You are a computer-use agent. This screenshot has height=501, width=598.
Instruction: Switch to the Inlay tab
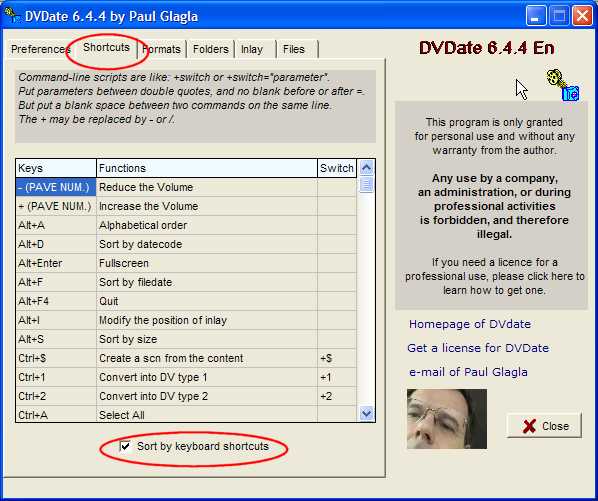(x=252, y=49)
